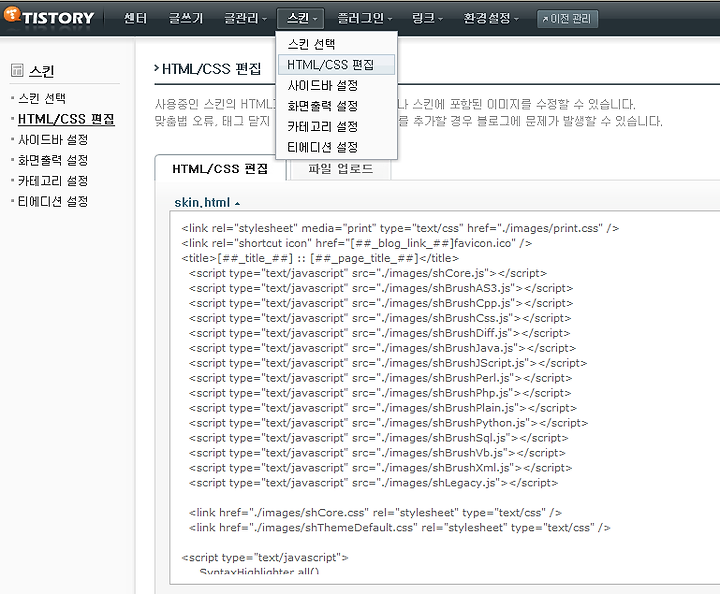This screenshot has width=720, height=594.
Task: Choose 화면출력 설정 in the dropdown menu
Action: [336, 106]
